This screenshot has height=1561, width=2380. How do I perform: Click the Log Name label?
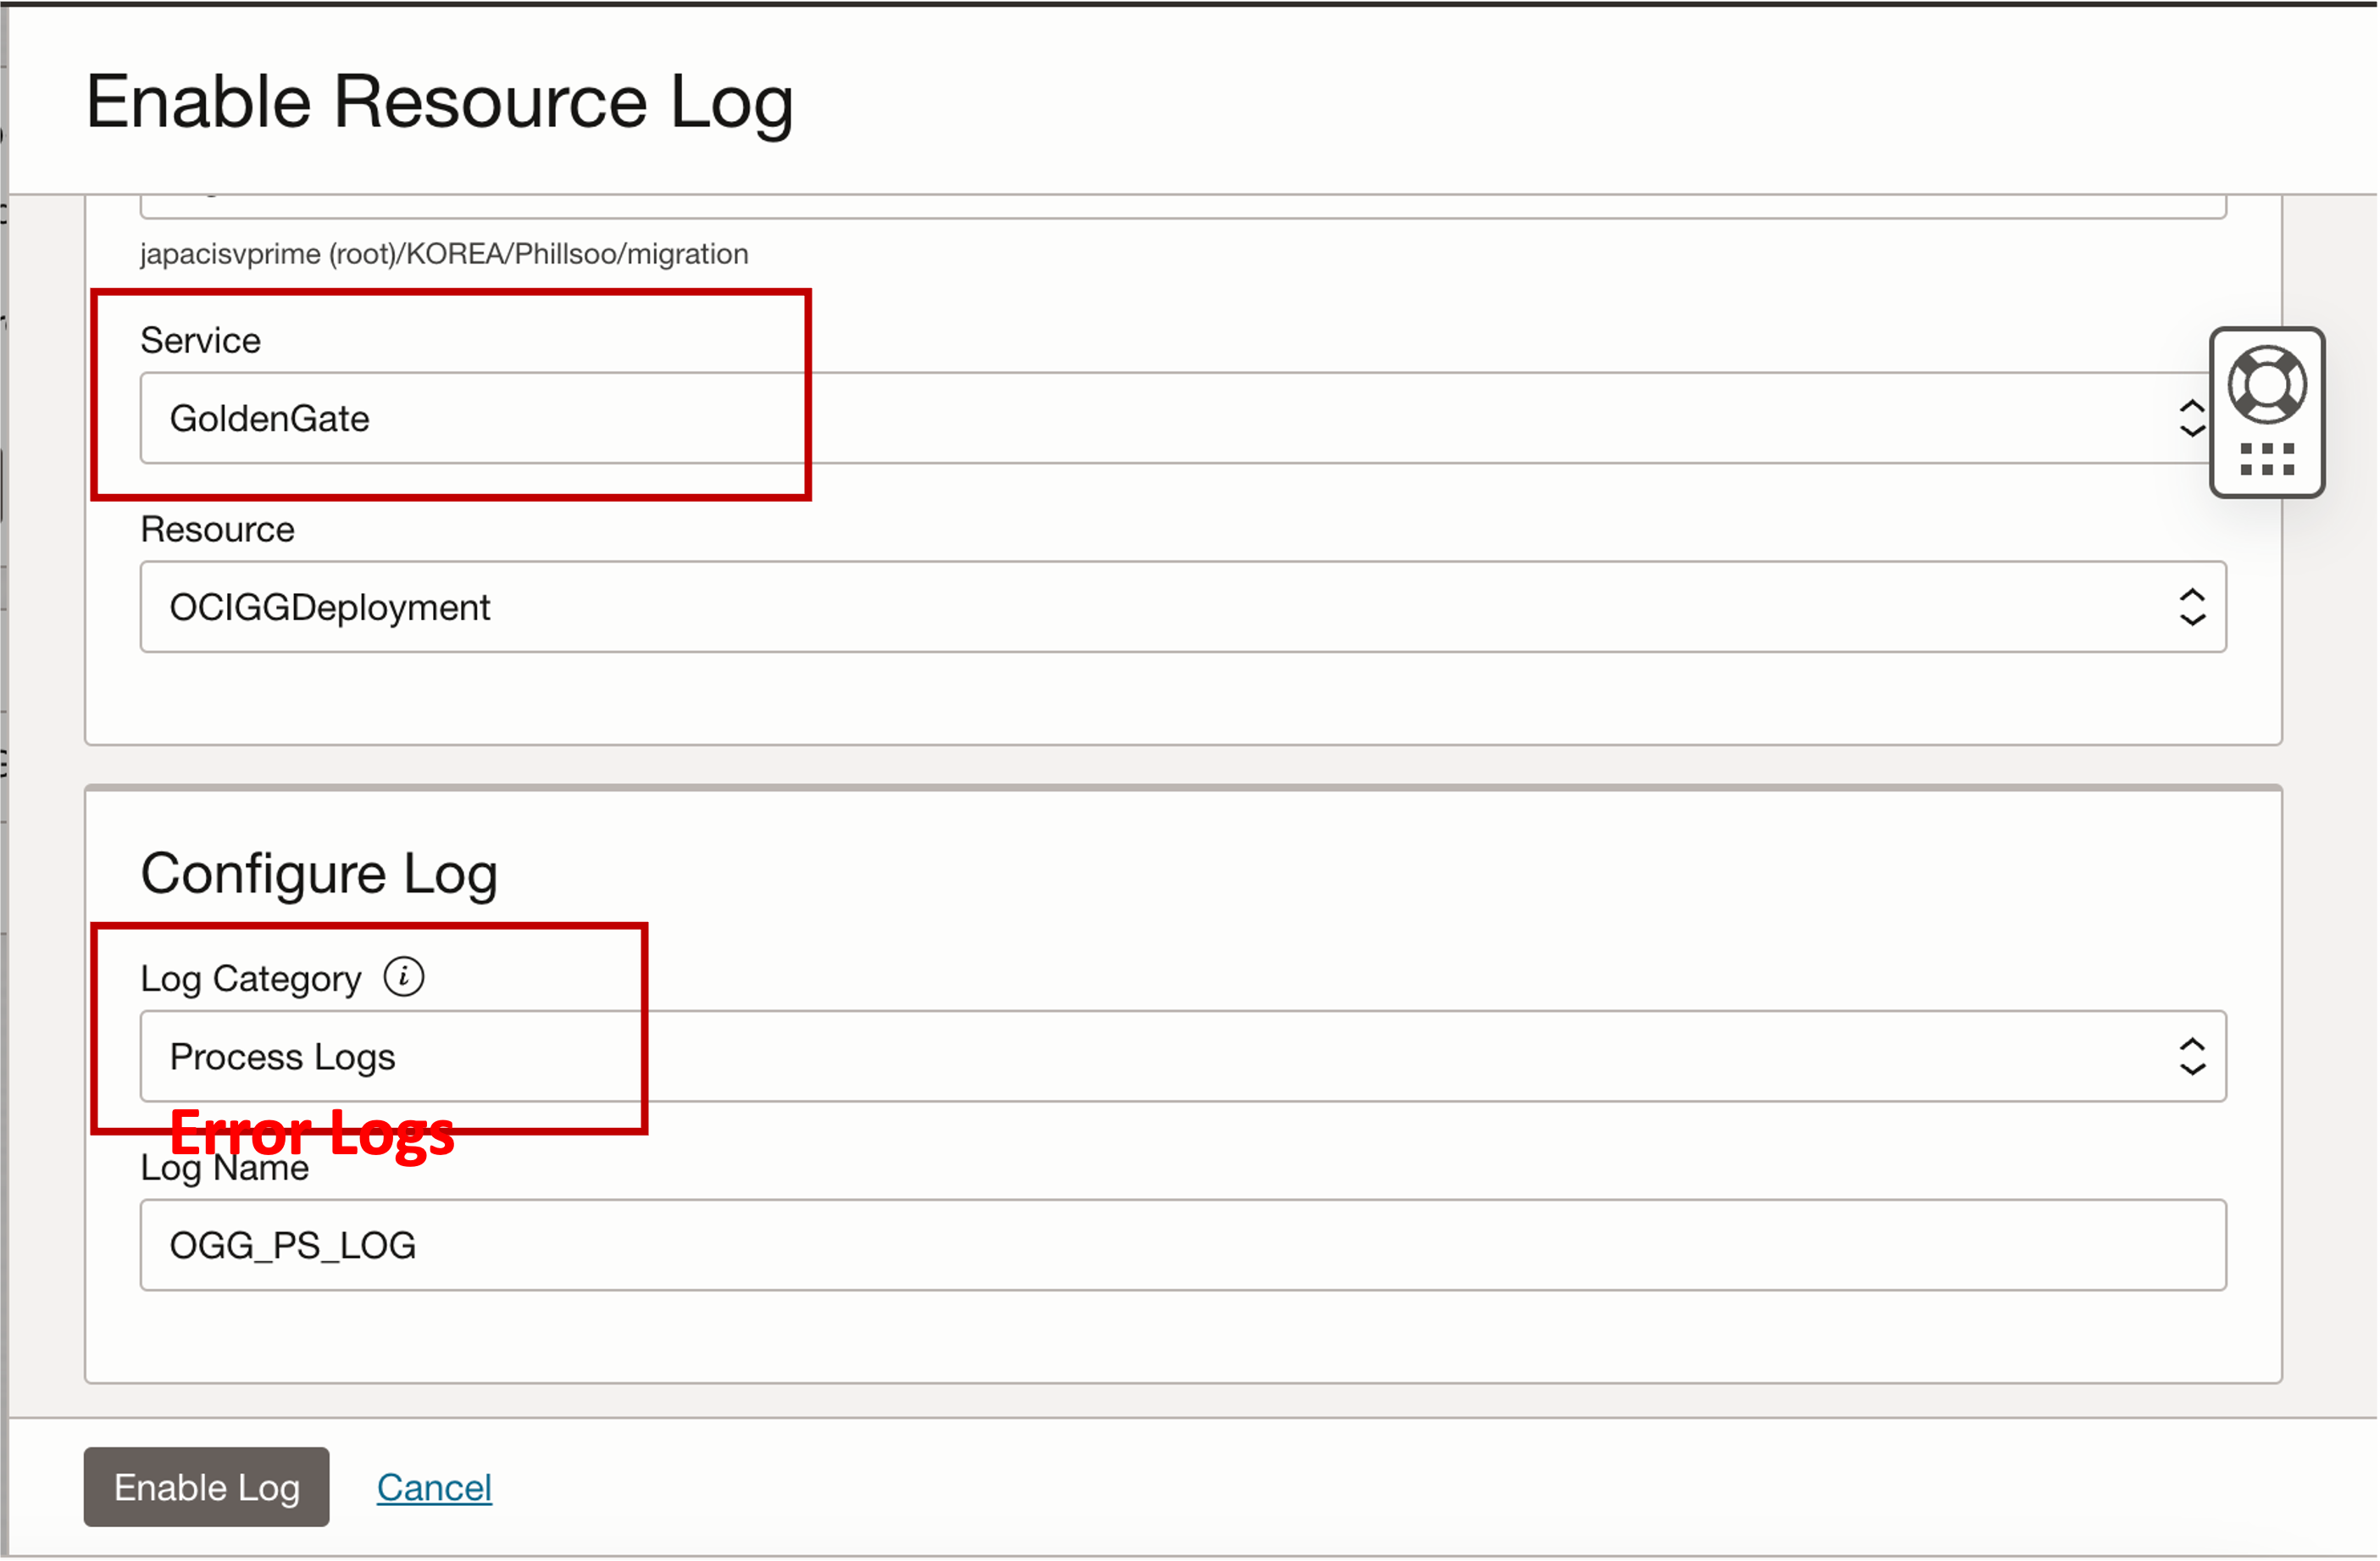coord(225,1168)
